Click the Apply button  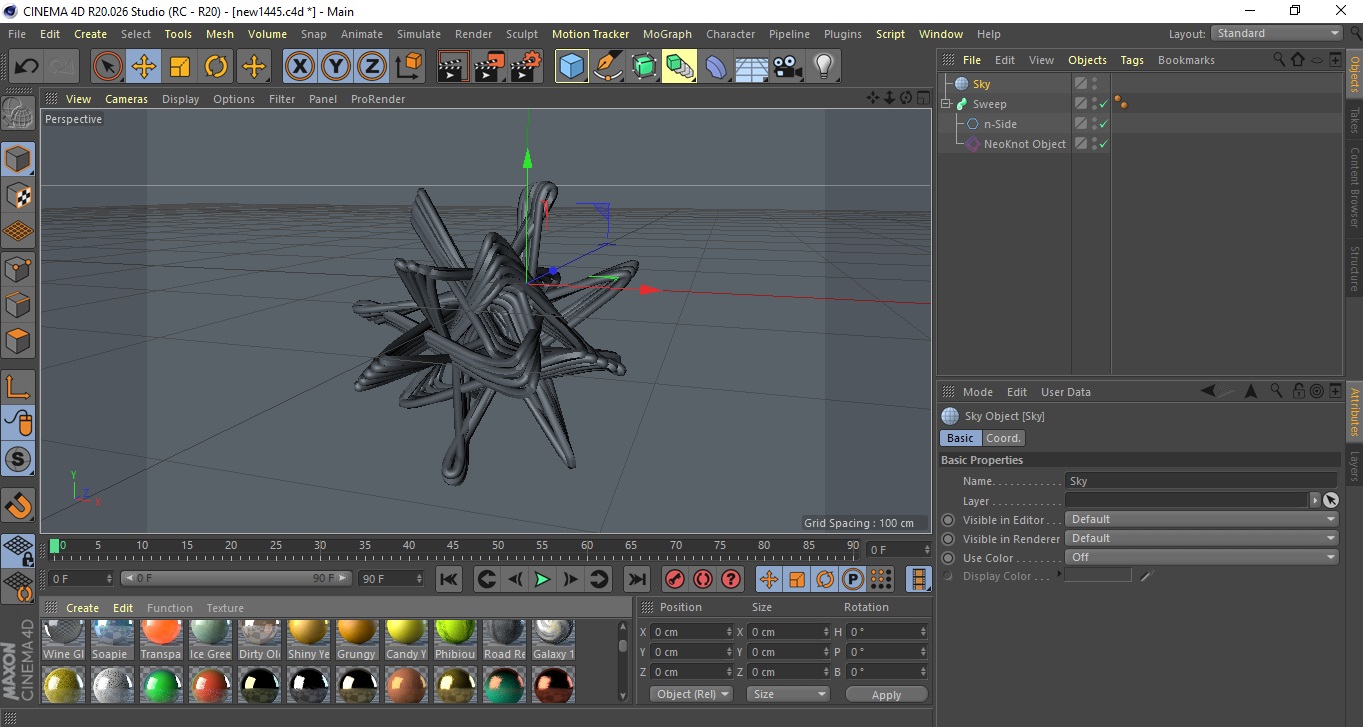coord(886,694)
